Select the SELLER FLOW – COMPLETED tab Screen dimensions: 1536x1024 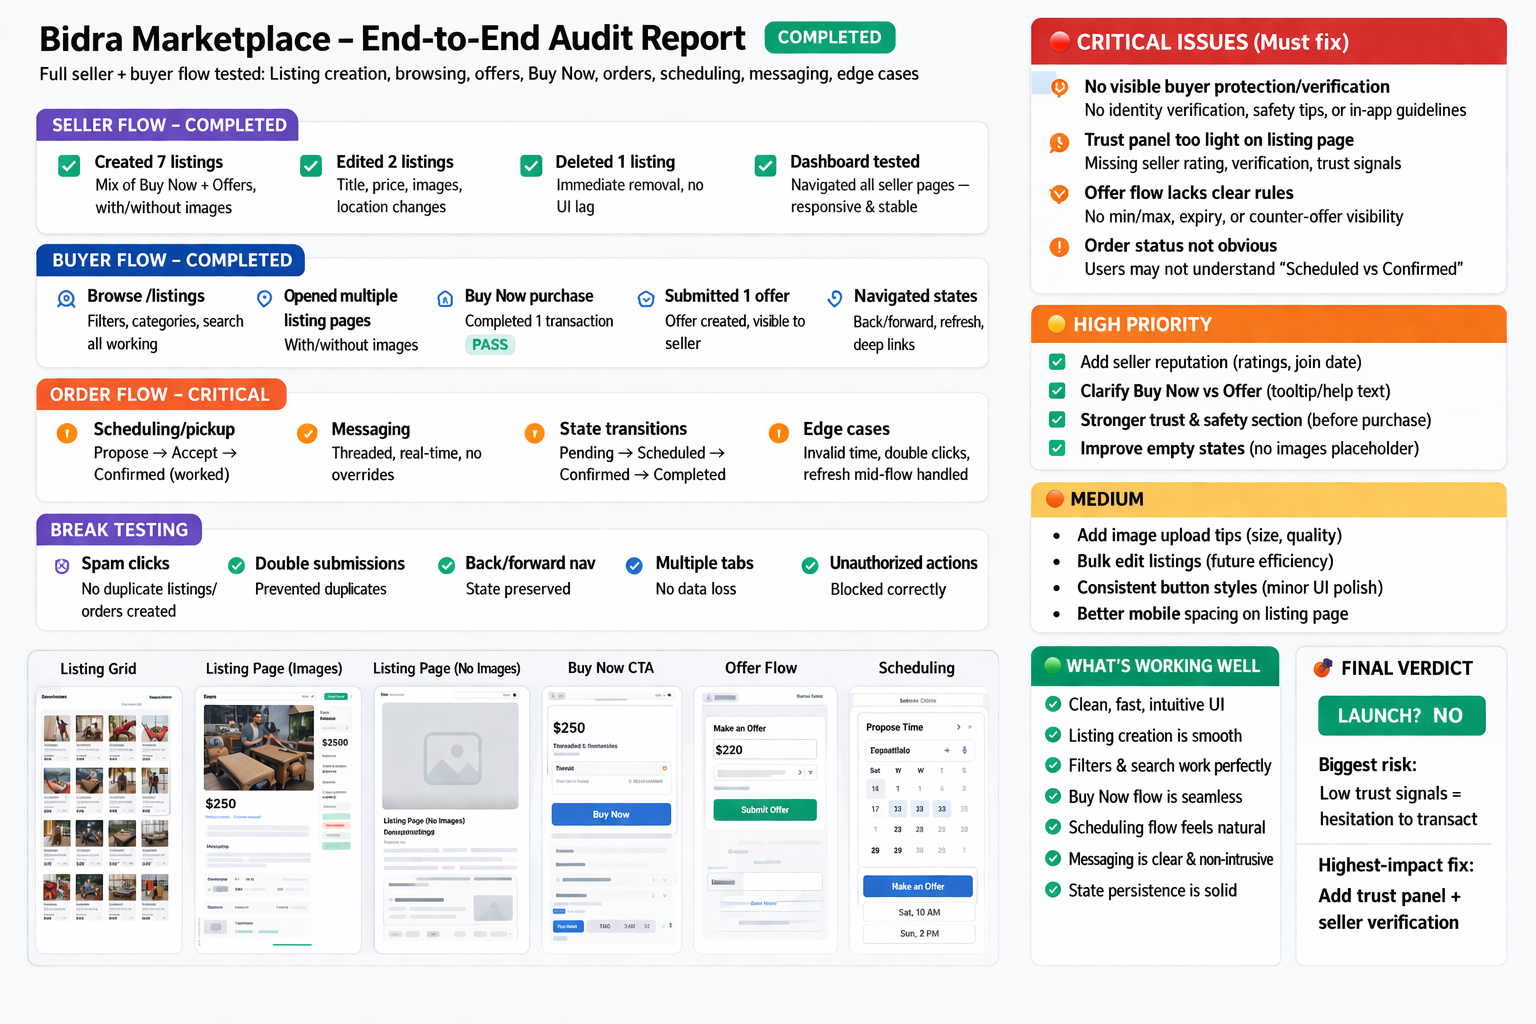pyautogui.click(x=168, y=125)
